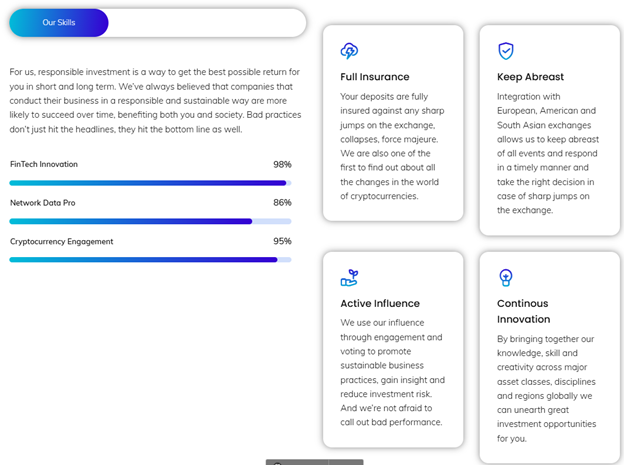This screenshot has width=624, height=465.
Task: Click the Full Insurance cloud lightning icon
Action: pos(349,51)
